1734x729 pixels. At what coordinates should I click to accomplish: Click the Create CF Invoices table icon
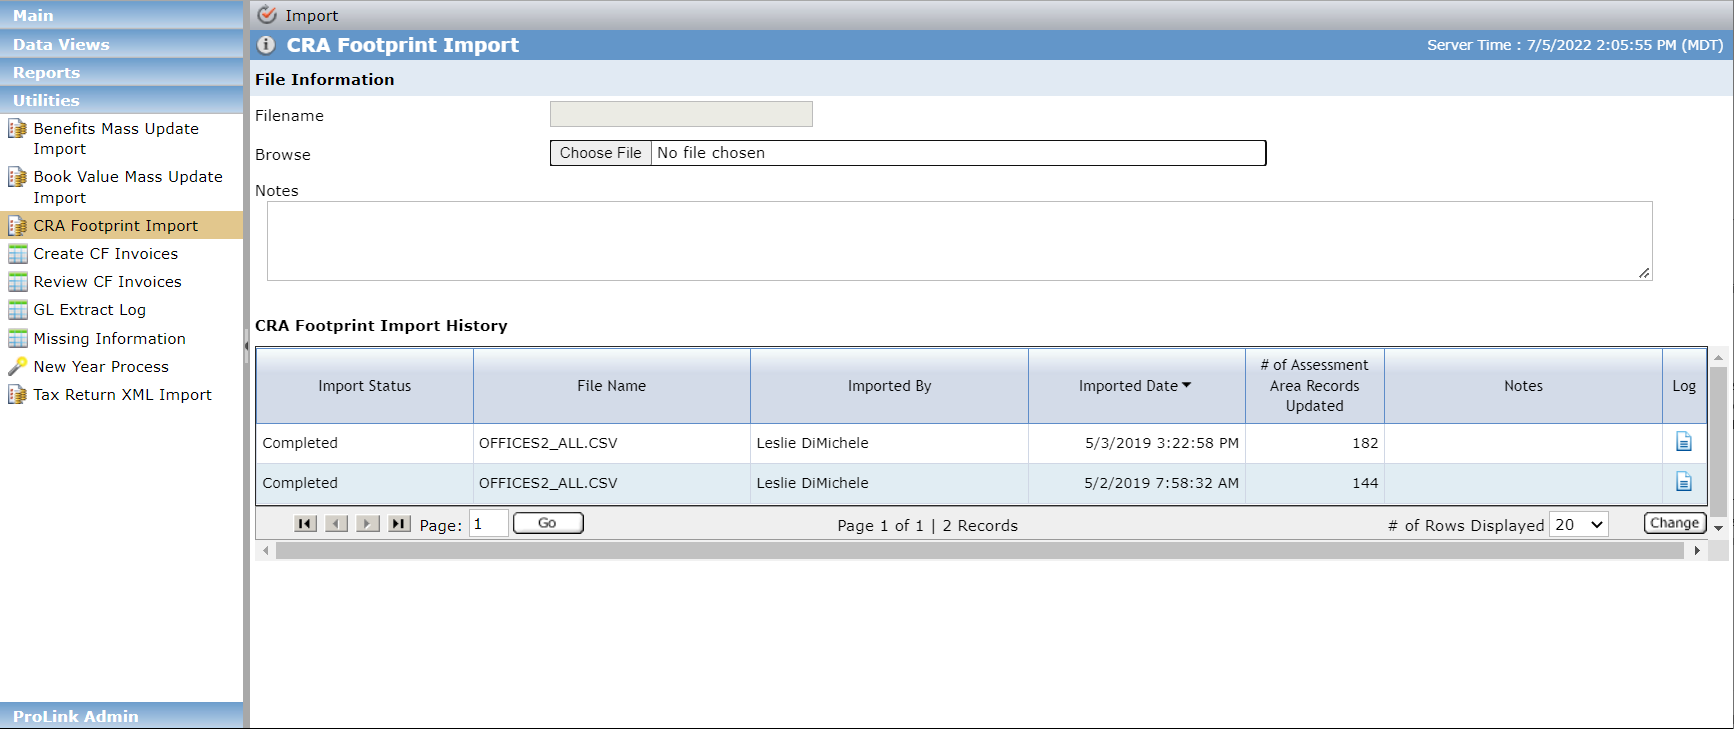18,254
